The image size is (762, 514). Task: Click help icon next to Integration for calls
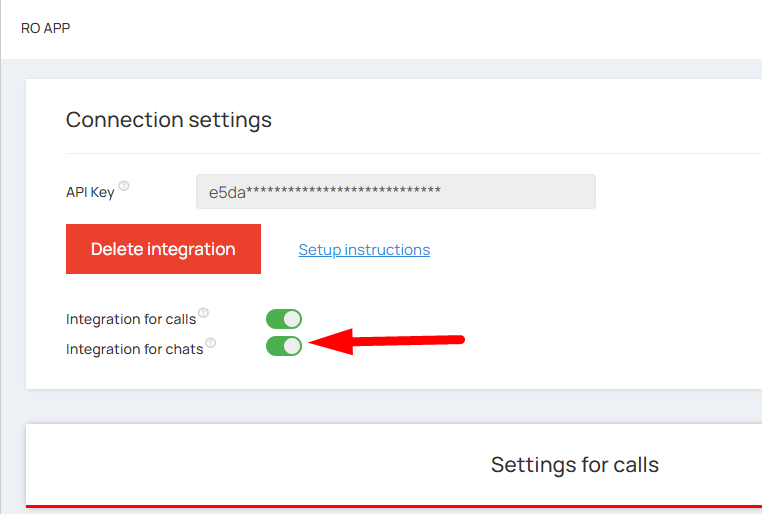tap(203, 313)
